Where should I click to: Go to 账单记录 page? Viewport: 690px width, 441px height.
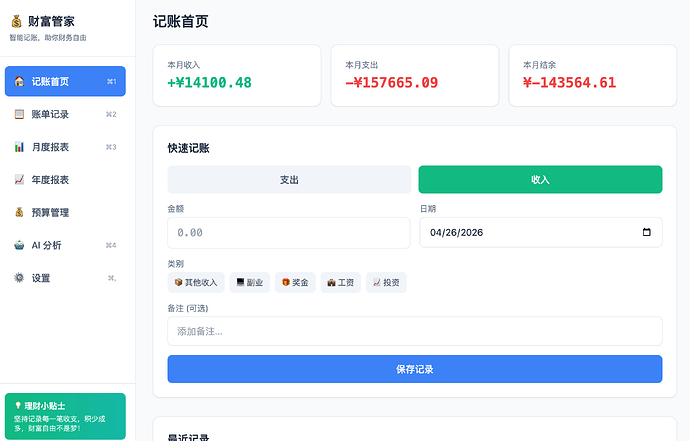point(65,114)
